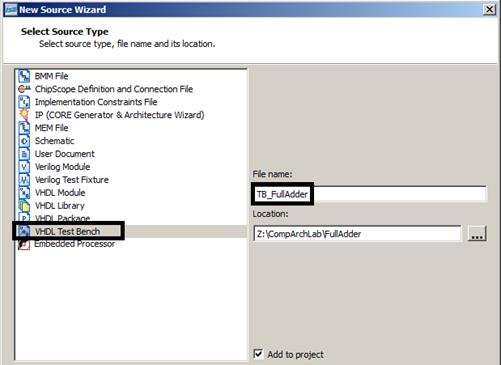Select MEM File in the list
This screenshot has height=365, width=501.
[51, 128]
